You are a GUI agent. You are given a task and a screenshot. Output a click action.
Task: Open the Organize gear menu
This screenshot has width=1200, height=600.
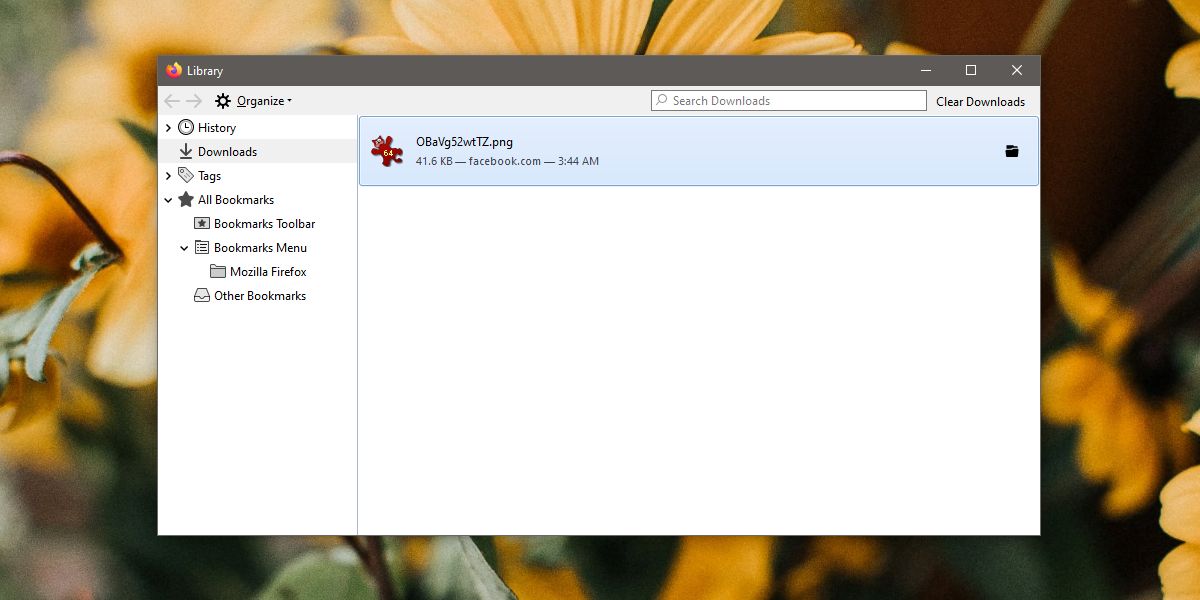coord(253,101)
